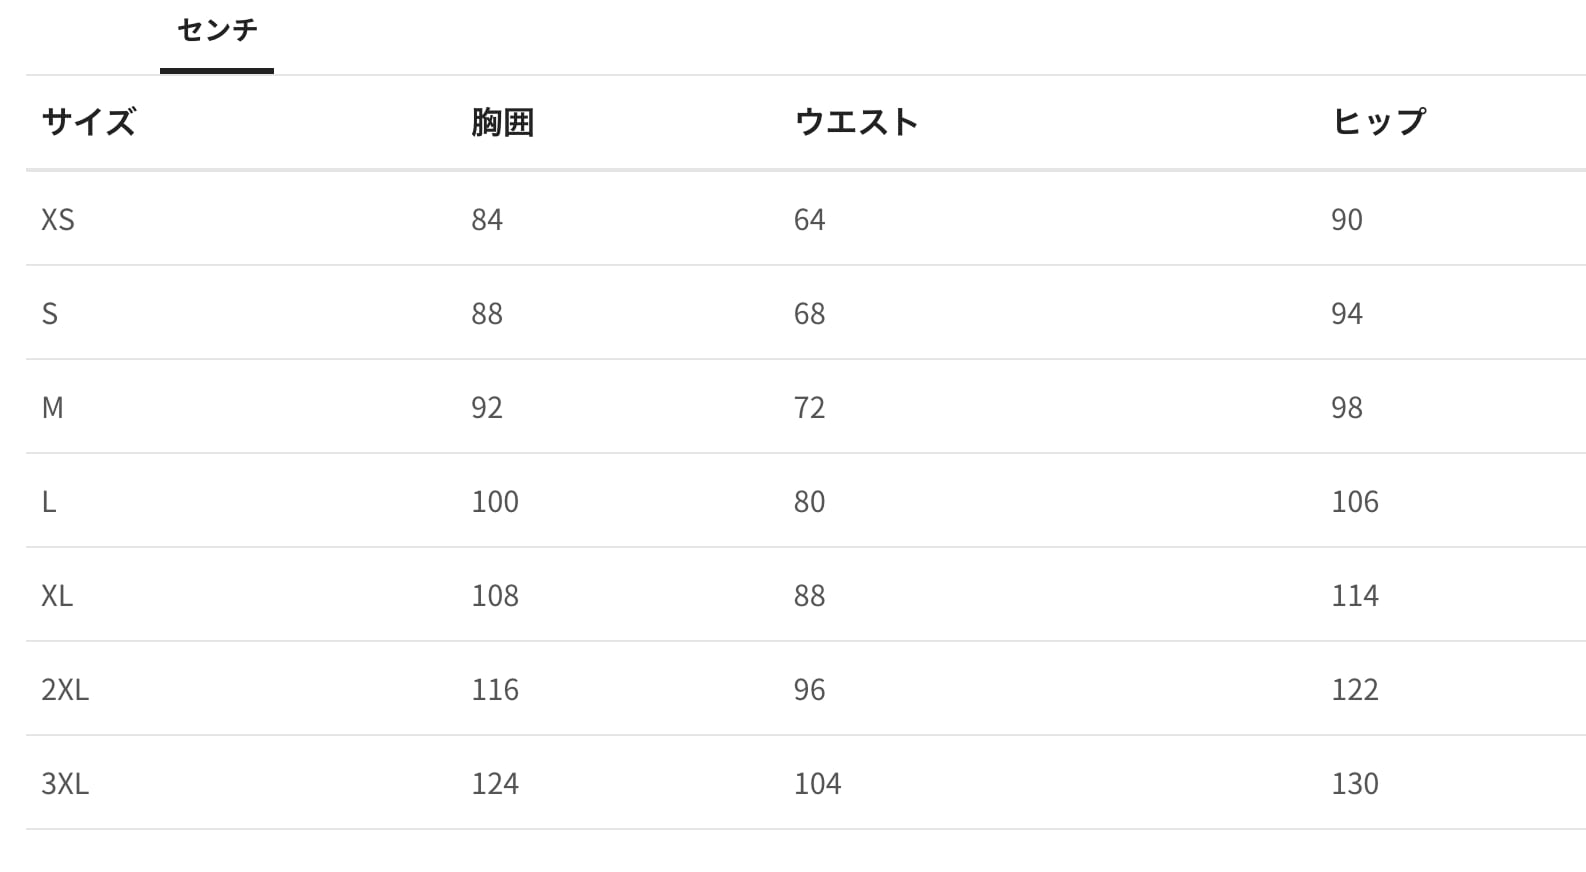The width and height of the screenshot is (1586, 872).
Task: Select the S size row label
Action: click(x=50, y=314)
